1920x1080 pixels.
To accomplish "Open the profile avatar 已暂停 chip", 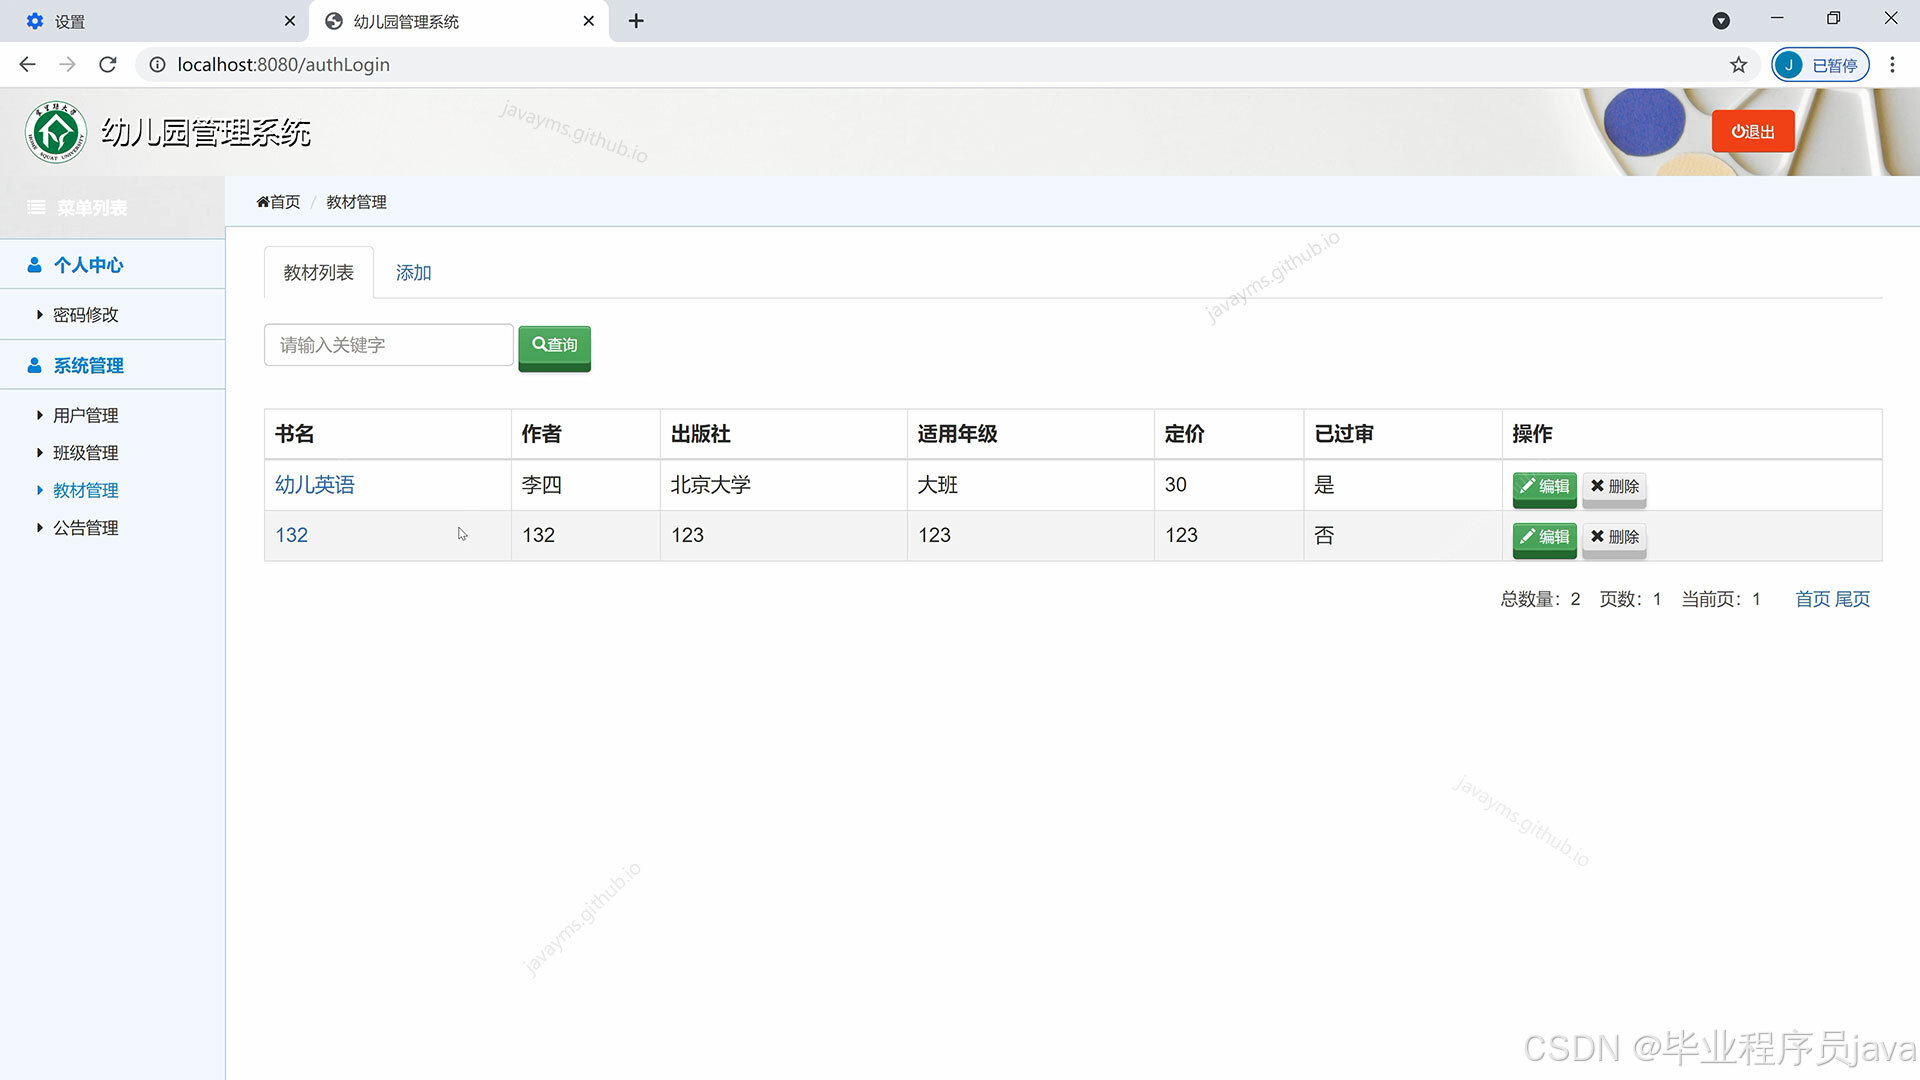I will pyautogui.click(x=1820, y=65).
